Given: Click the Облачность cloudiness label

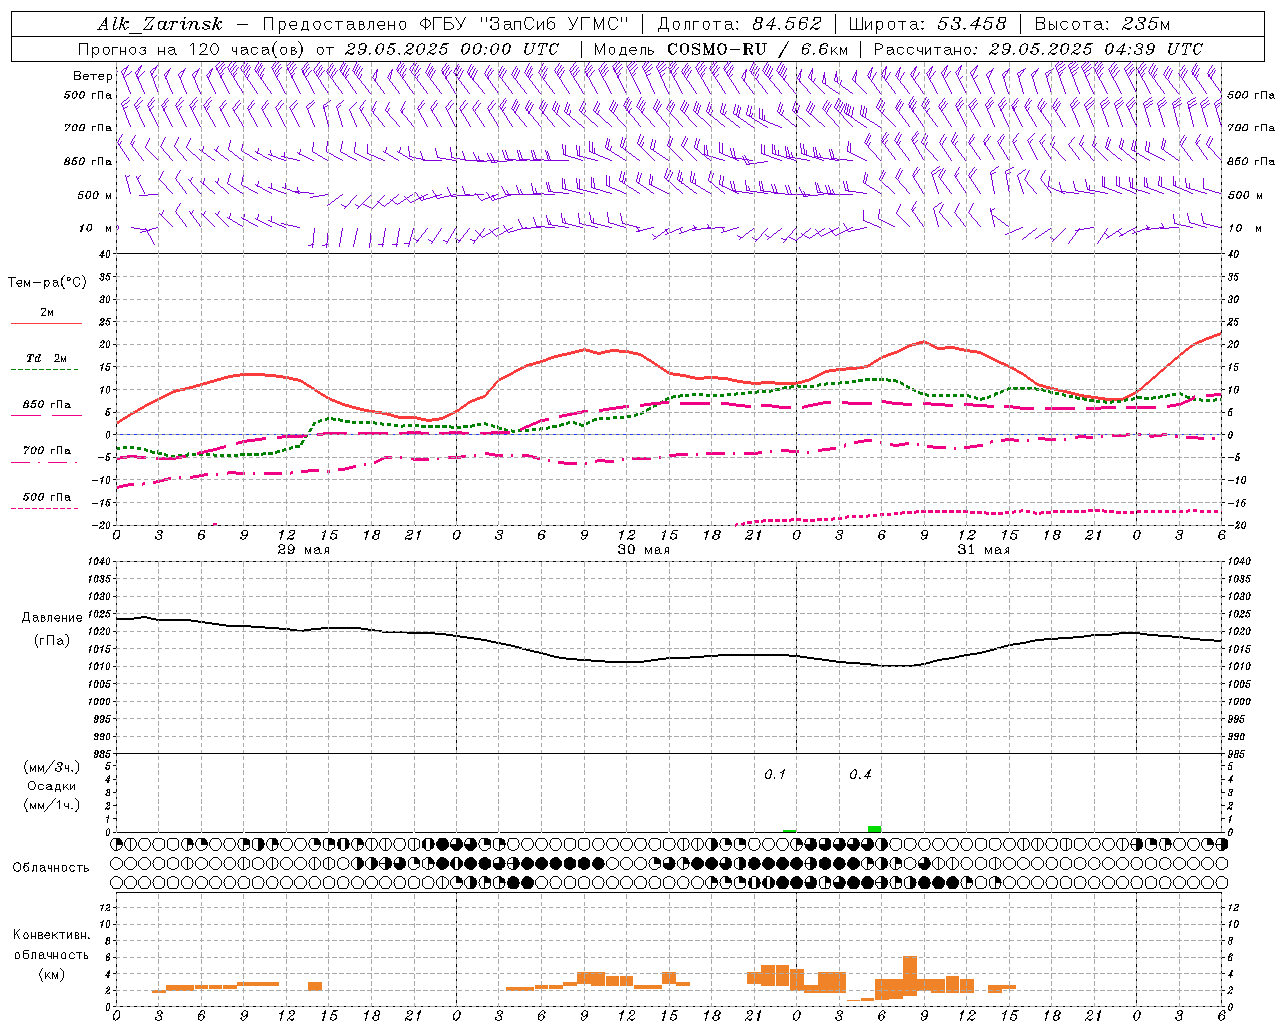Looking at the screenshot, I should pos(51,867).
